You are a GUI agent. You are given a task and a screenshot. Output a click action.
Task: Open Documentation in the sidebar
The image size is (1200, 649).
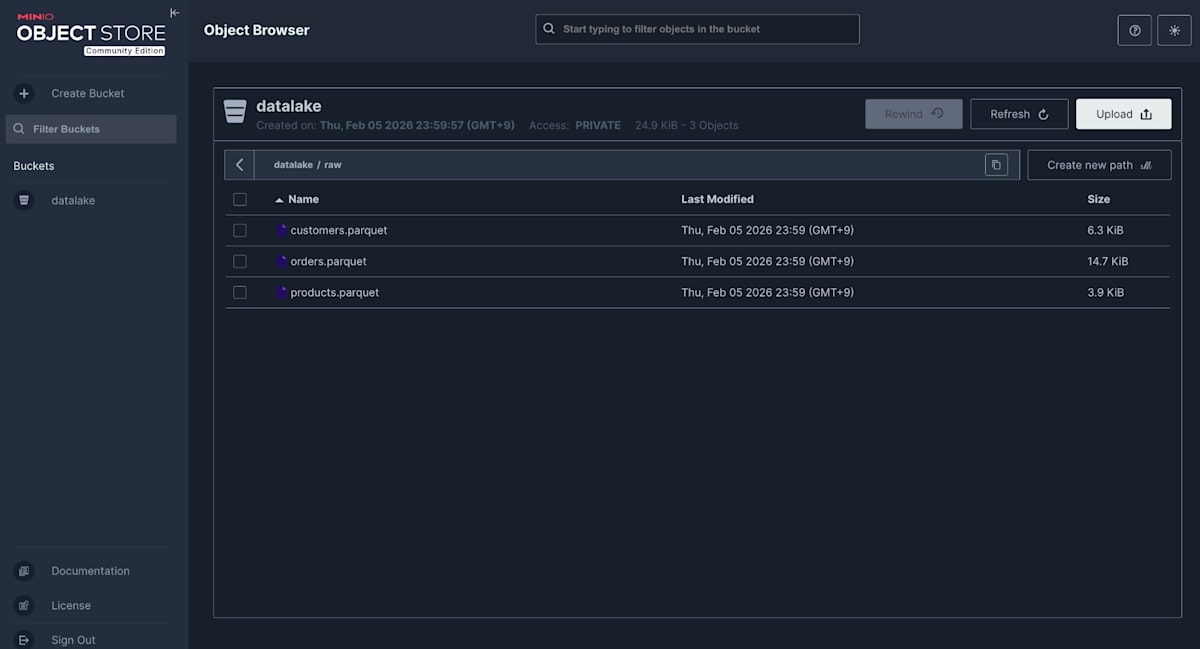(x=91, y=571)
